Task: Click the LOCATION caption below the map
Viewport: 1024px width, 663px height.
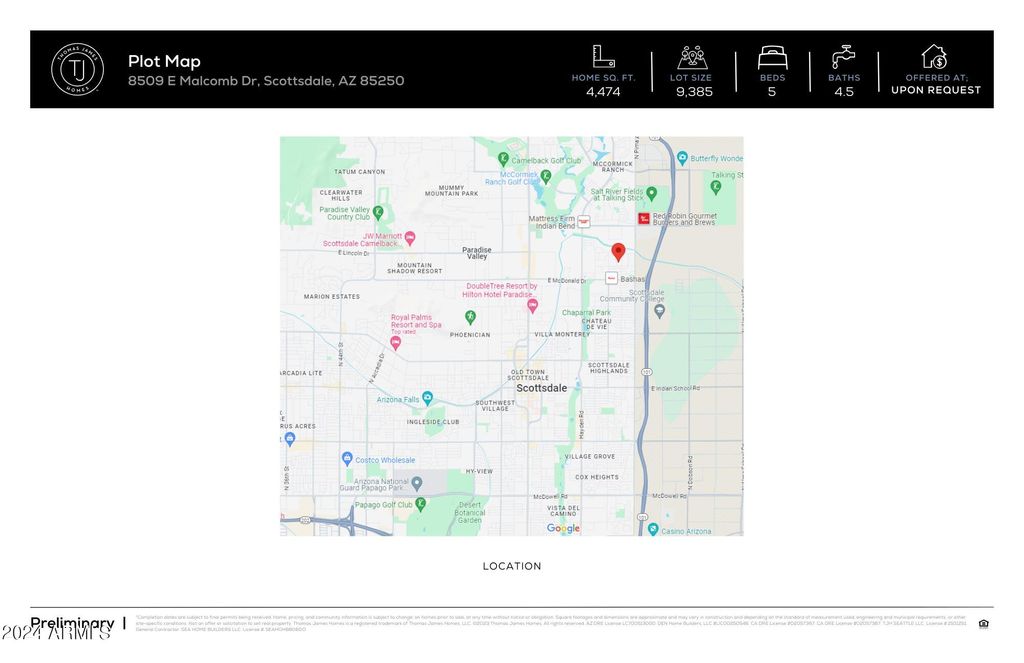Action: pyautogui.click(x=512, y=566)
